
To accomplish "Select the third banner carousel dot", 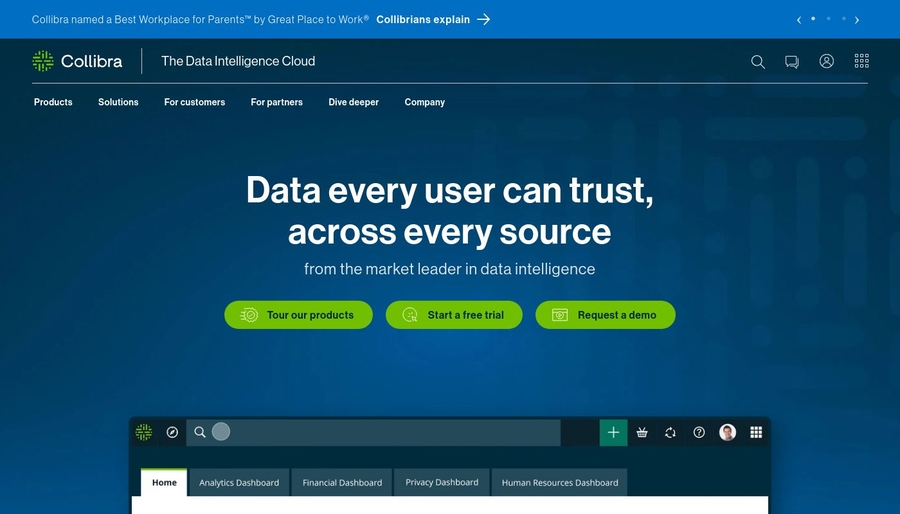I will [x=843, y=19].
